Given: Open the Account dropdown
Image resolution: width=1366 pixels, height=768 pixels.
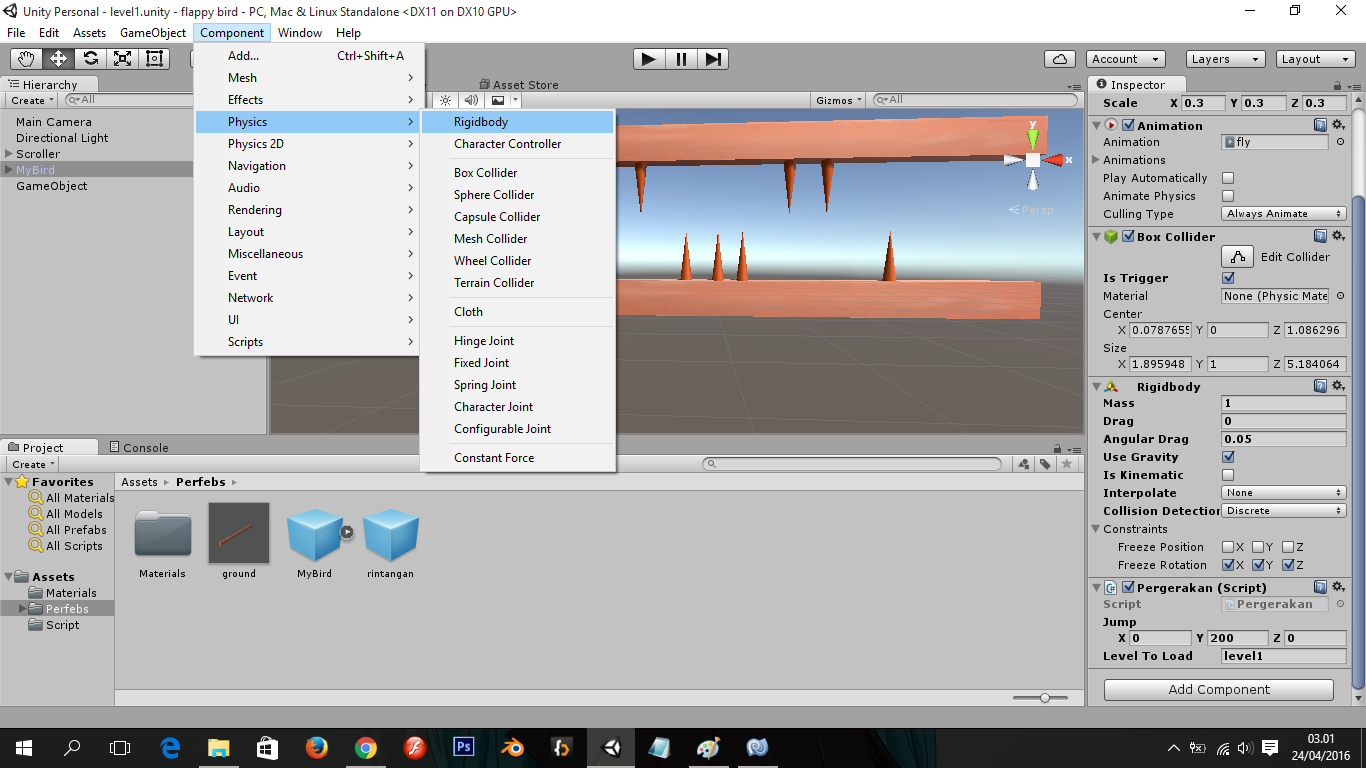Looking at the screenshot, I should 1126,59.
